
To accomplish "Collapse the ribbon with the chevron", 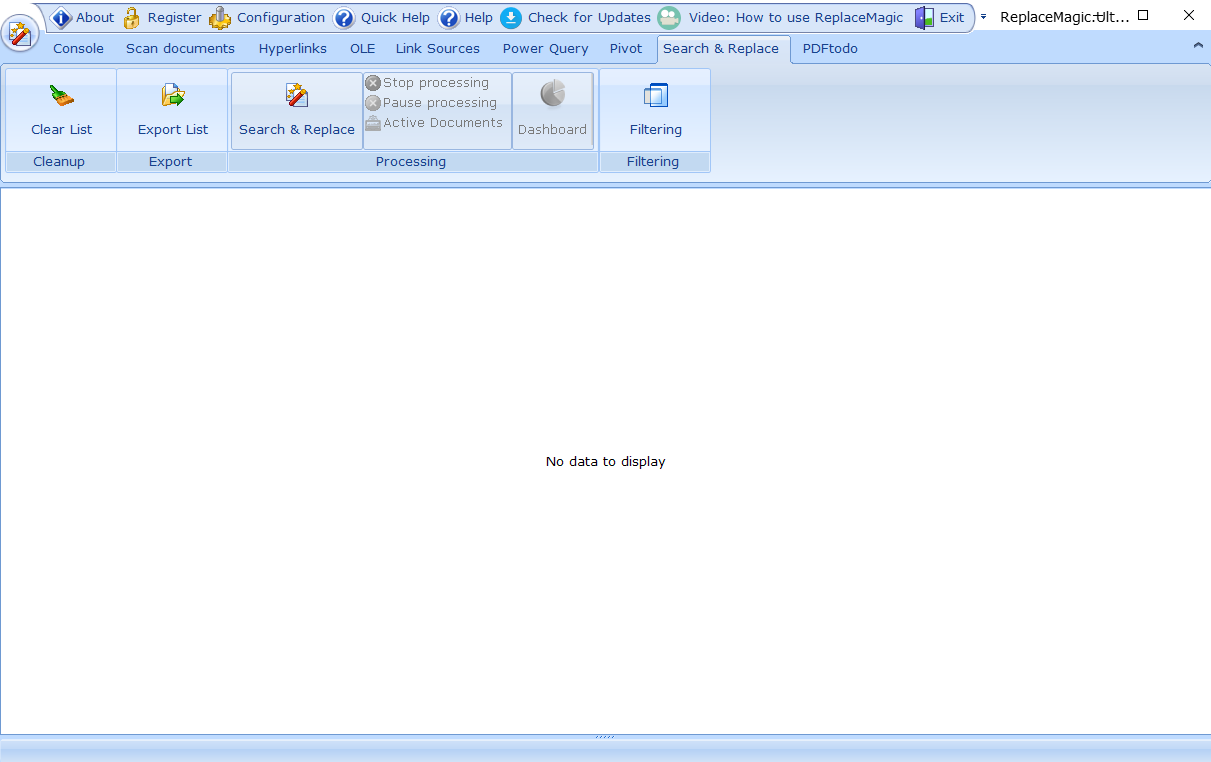I will (1198, 46).
